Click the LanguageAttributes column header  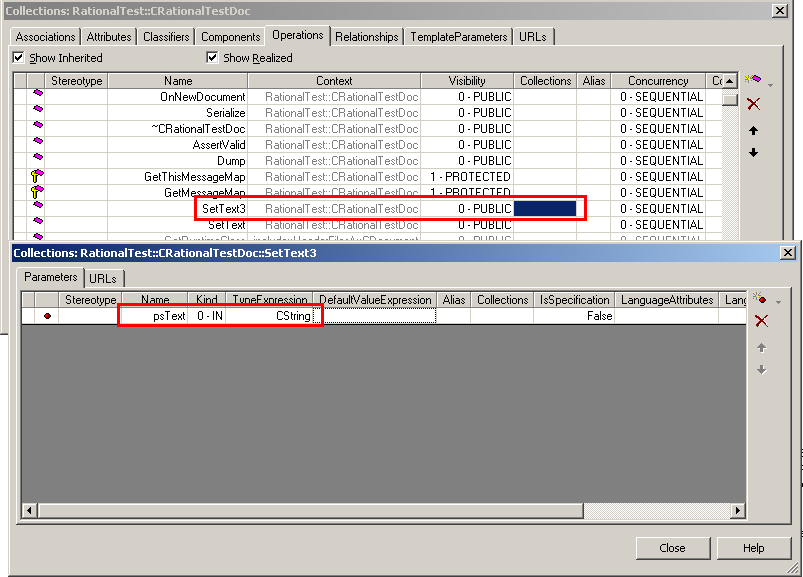(x=667, y=300)
